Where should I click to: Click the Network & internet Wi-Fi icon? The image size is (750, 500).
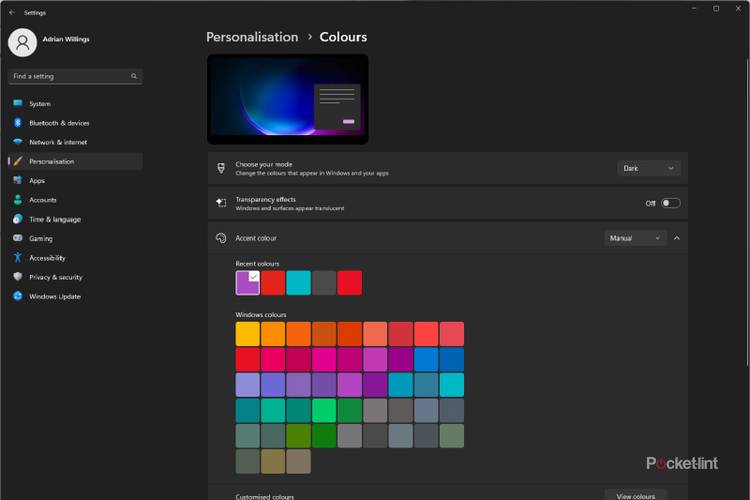point(18,142)
